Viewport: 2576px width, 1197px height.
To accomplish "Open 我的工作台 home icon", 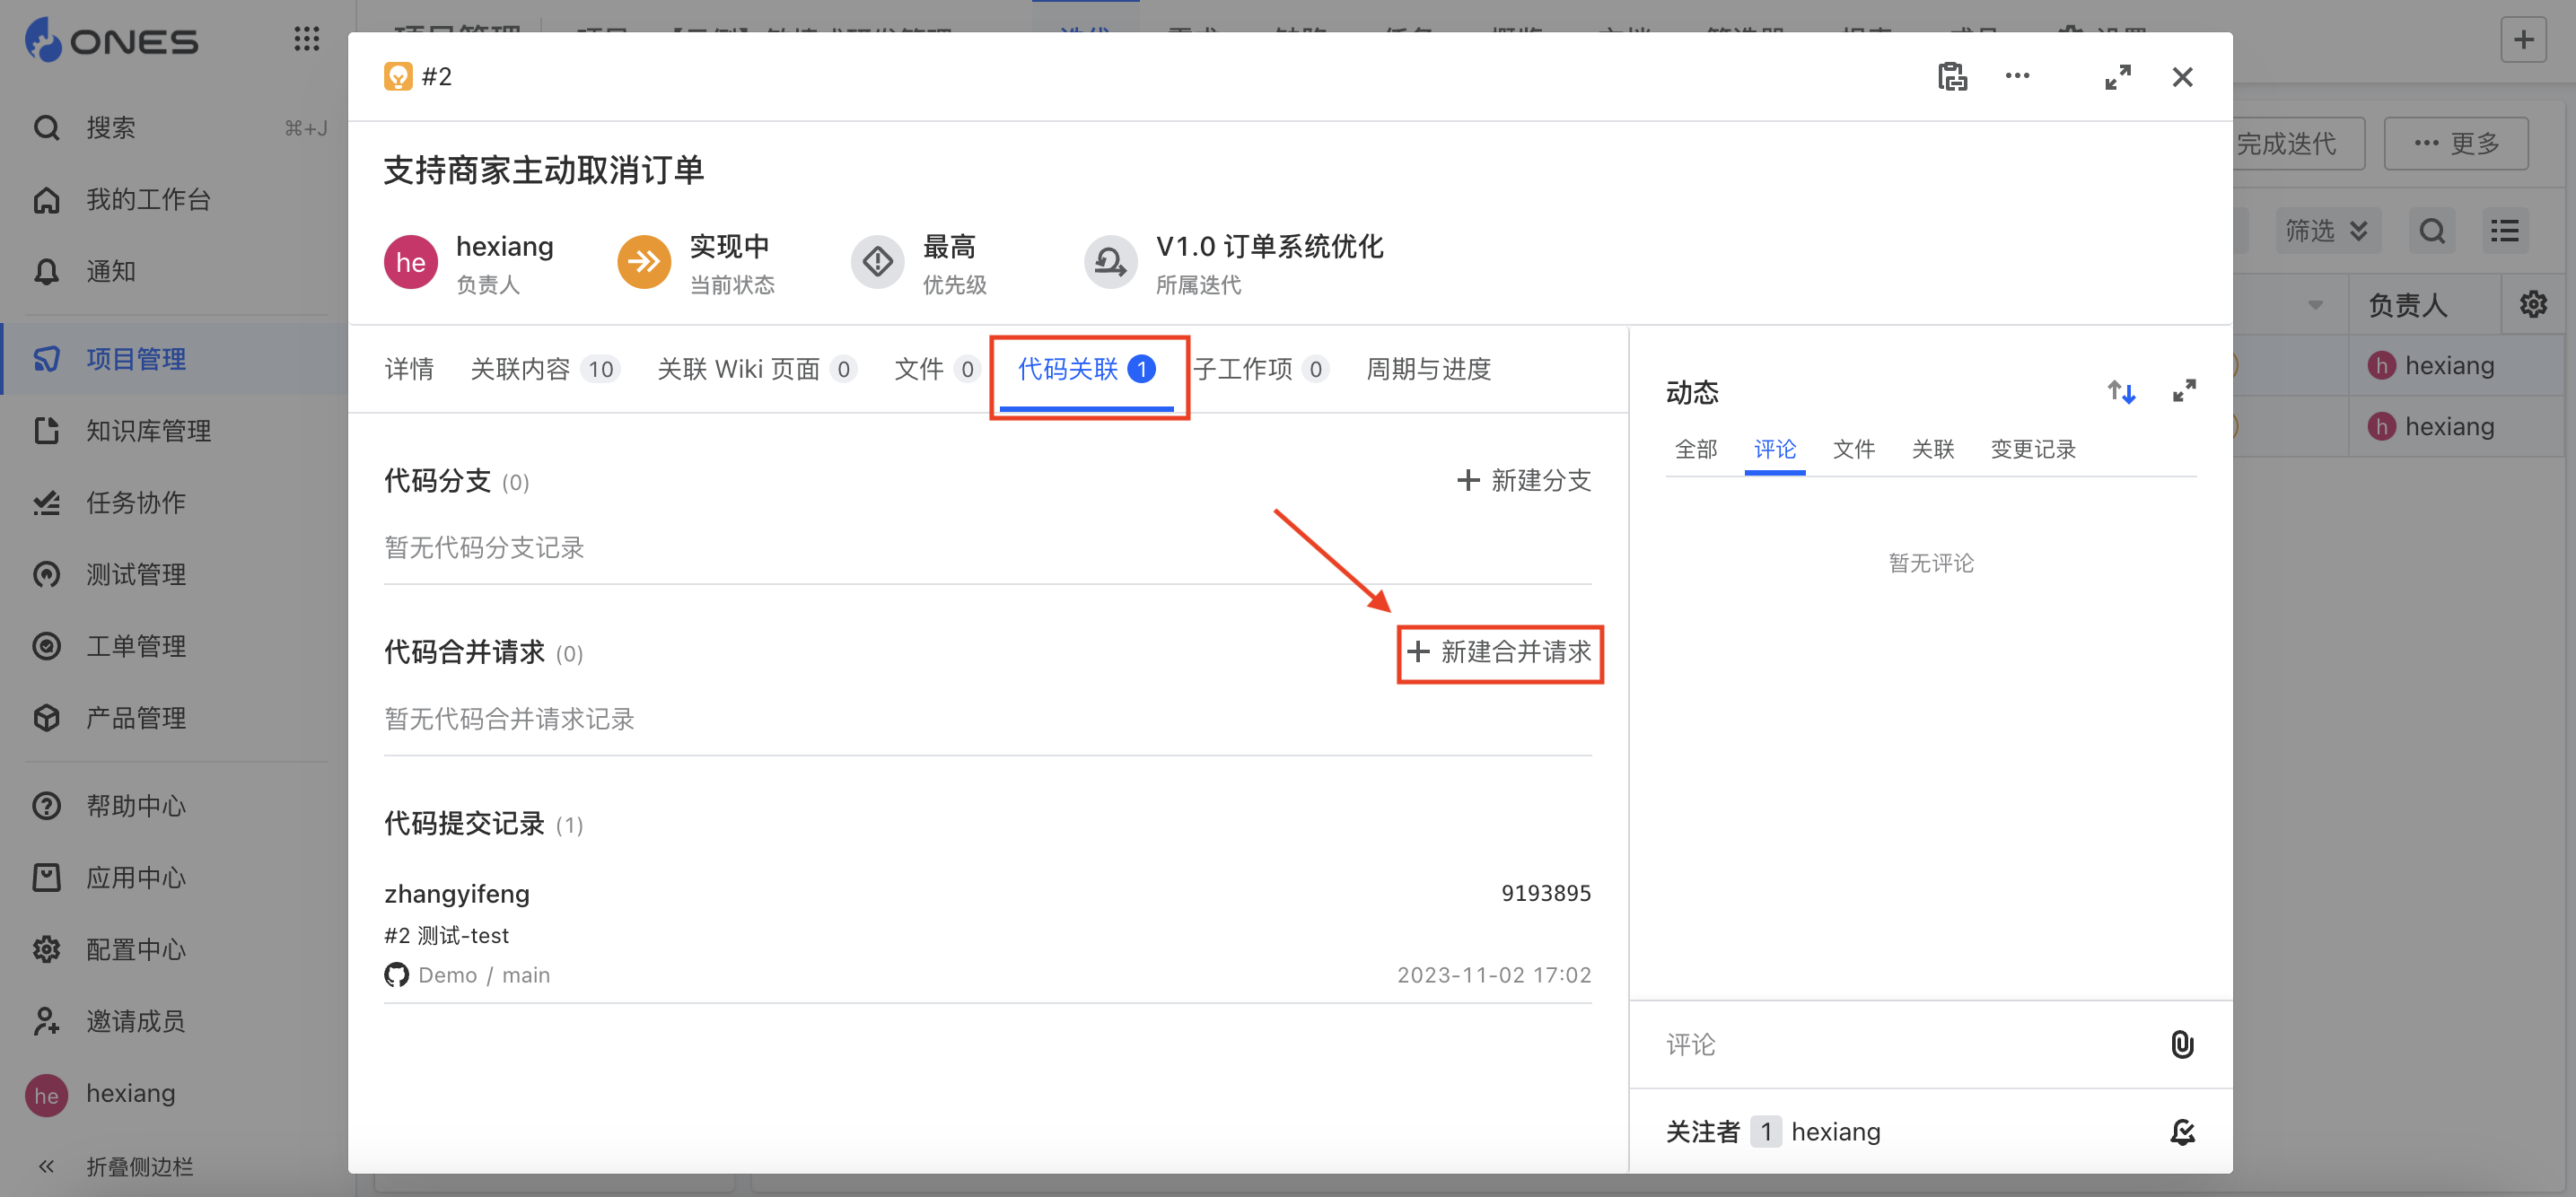I will [x=47, y=200].
